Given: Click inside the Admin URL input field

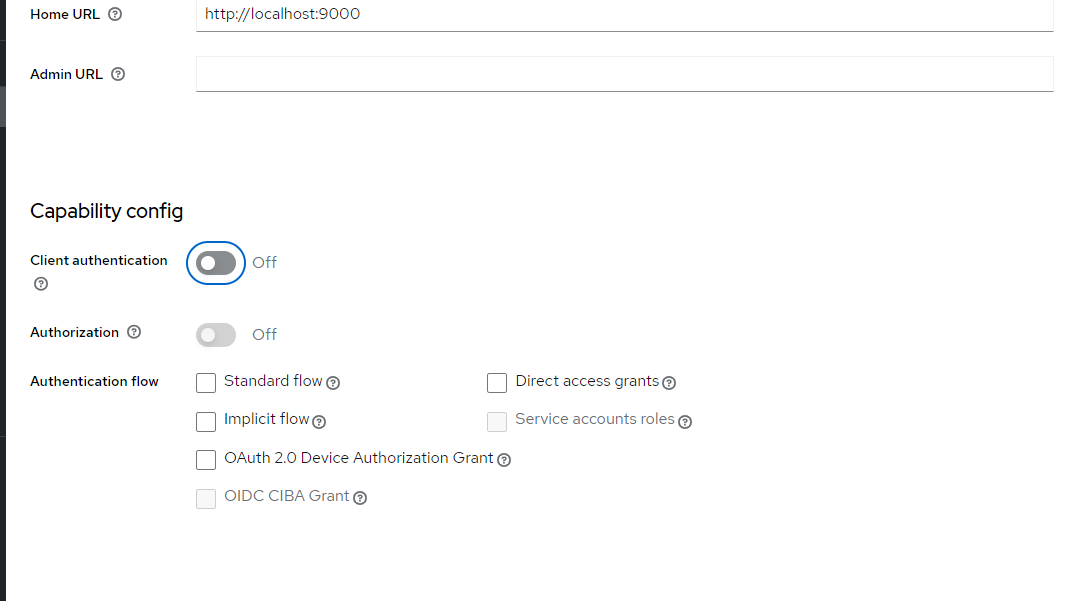Looking at the screenshot, I should (x=624, y=73).
